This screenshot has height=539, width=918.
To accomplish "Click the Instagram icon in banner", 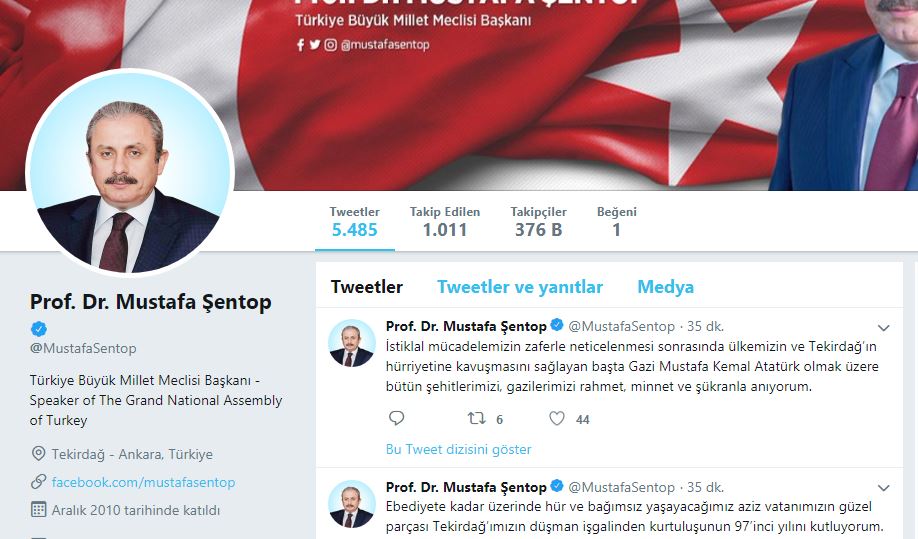I will point(331,44).
